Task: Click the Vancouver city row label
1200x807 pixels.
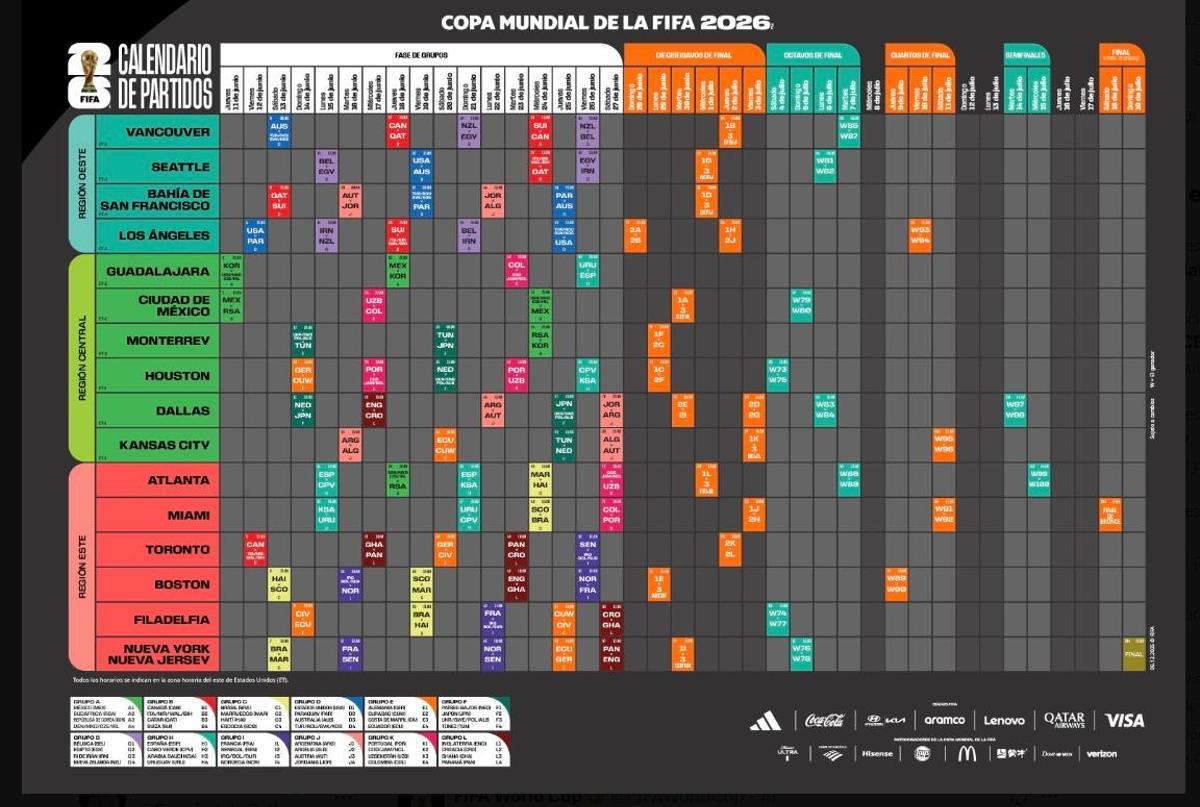Action: point(168,132)
